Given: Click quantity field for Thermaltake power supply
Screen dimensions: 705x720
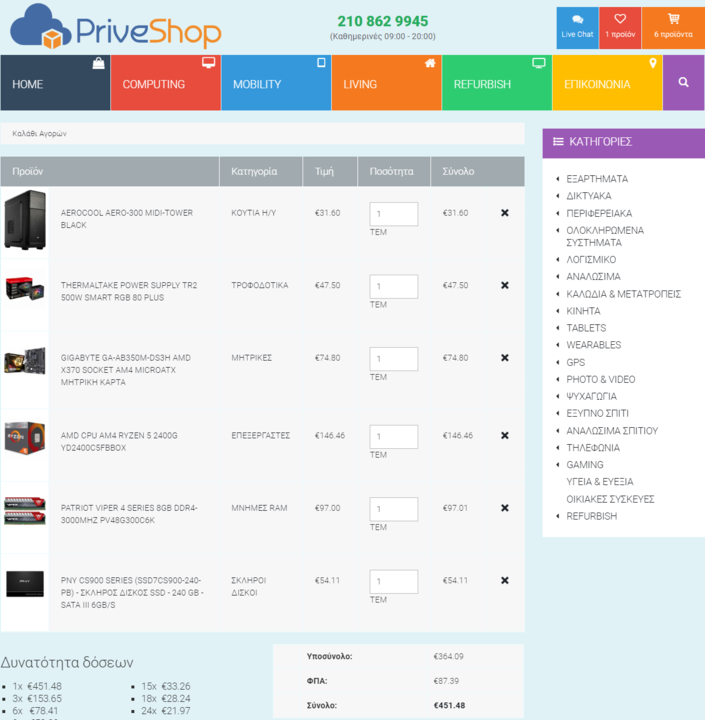Looking at the screenshot, I should 394,287.
